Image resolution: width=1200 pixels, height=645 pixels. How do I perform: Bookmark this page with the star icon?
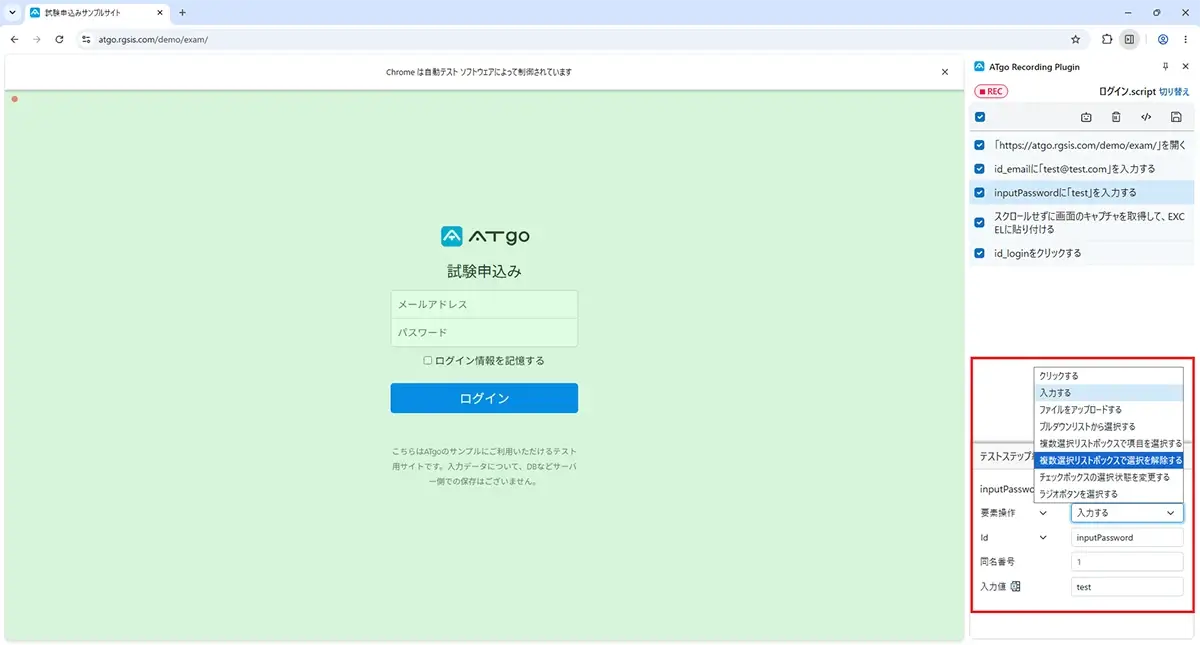1076,40
